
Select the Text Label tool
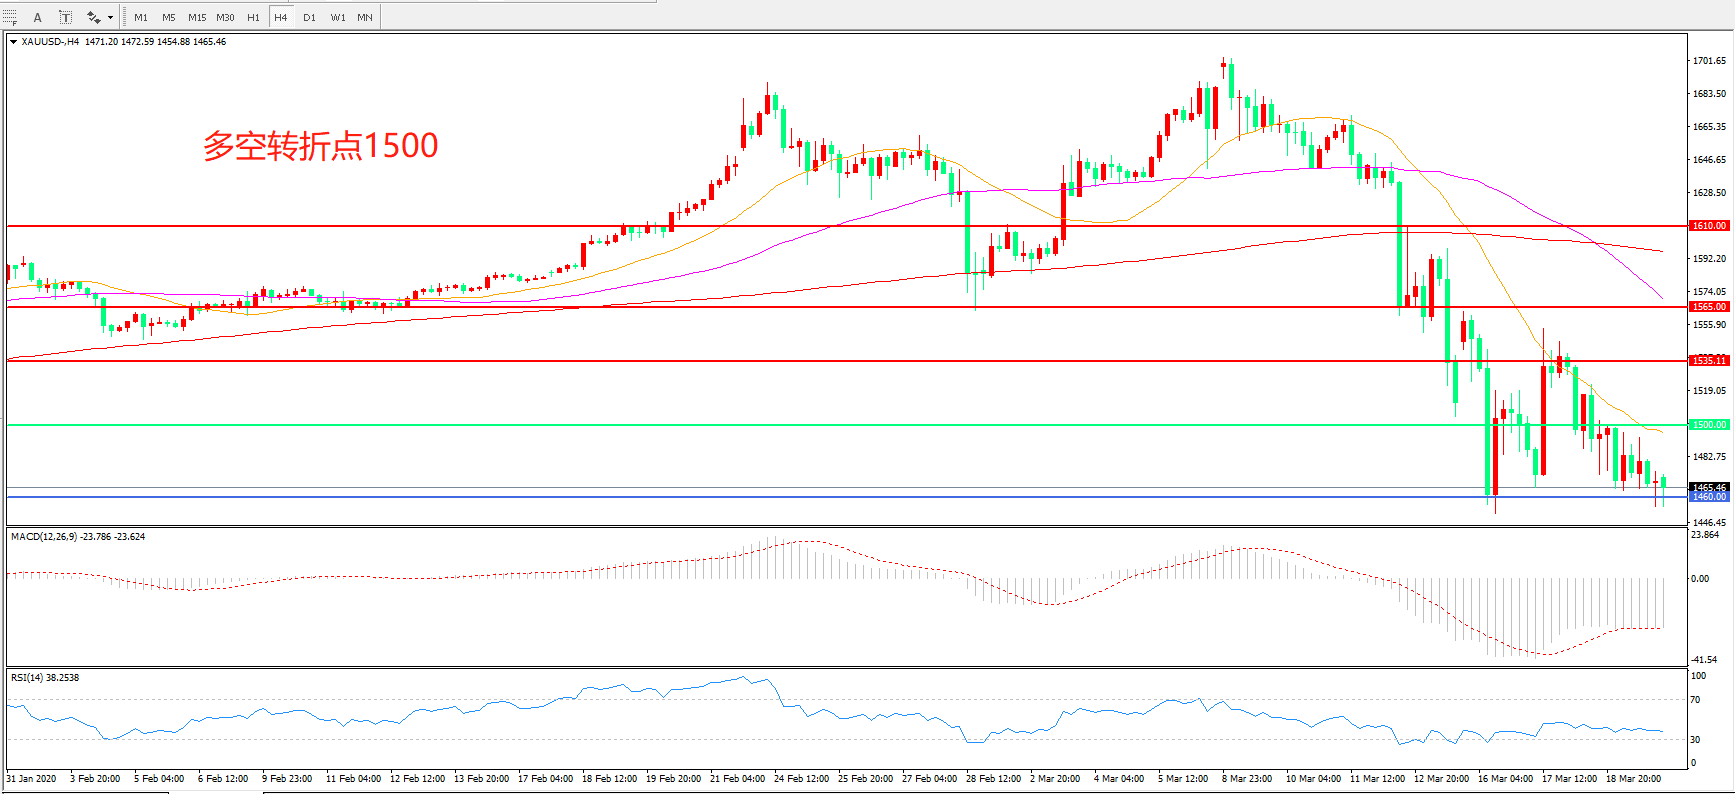click(x=65, y=17)
